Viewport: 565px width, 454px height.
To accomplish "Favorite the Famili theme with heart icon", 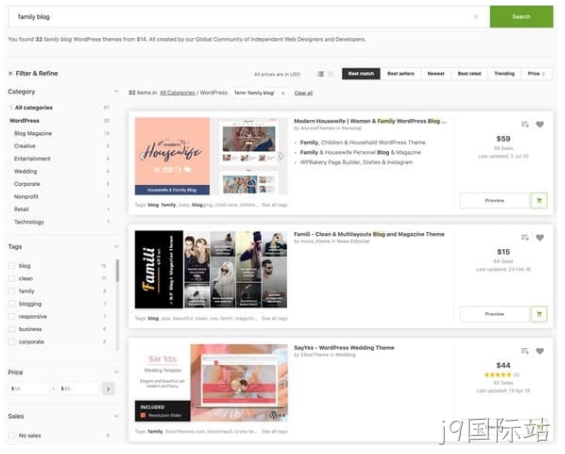I will (x=539, y=237).
